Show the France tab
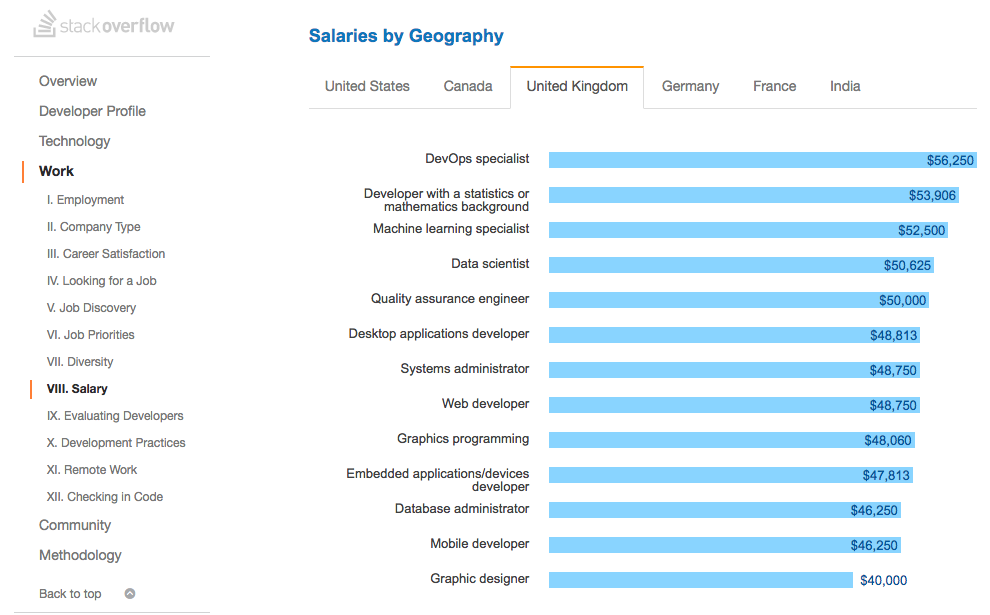Image resolution: width=990 pixels, height=615 pixels. (775, 86)
